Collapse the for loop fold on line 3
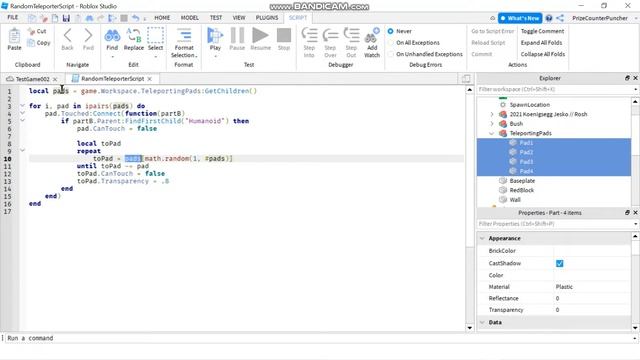 [22, 106]
